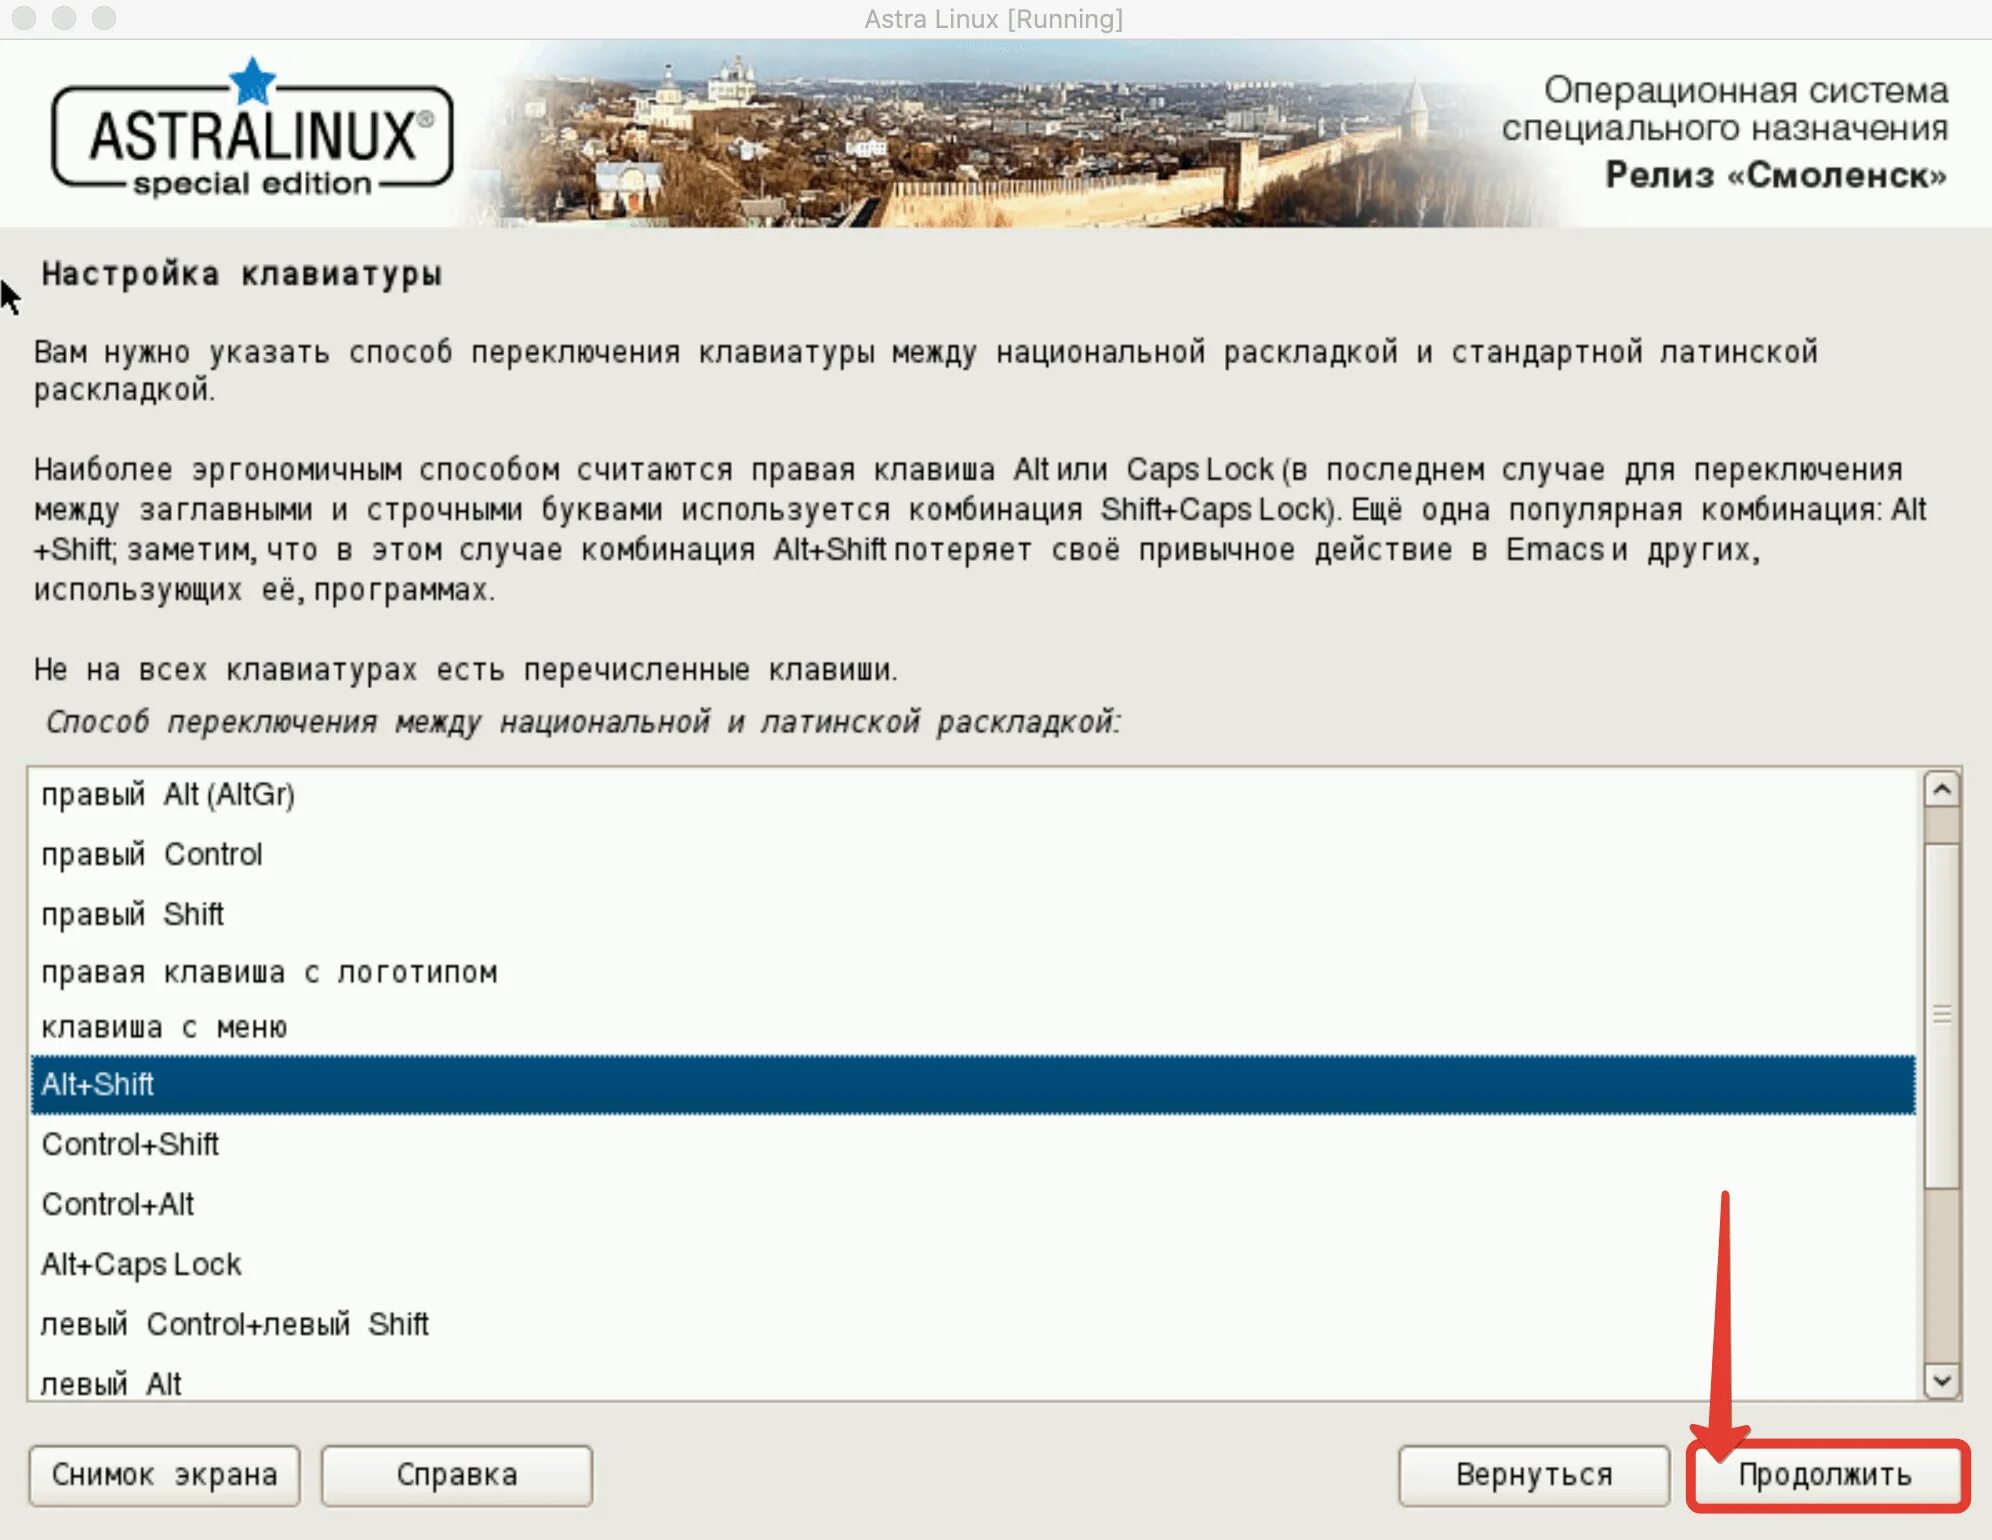The width and height of the screenshot is (1992, 1540).
Task: Select Control+Shift in the list
Action: pos(972,1144)
